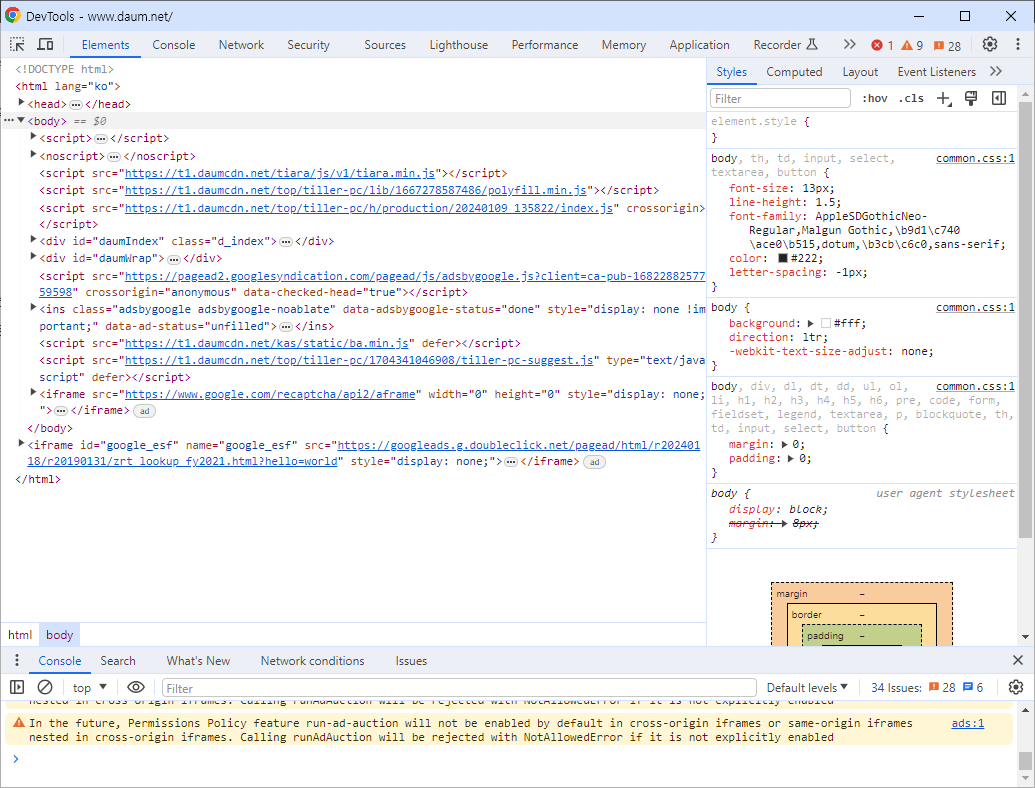Open the Sources tab
Screen dimensions: 1035x788
tap(385, 45)
